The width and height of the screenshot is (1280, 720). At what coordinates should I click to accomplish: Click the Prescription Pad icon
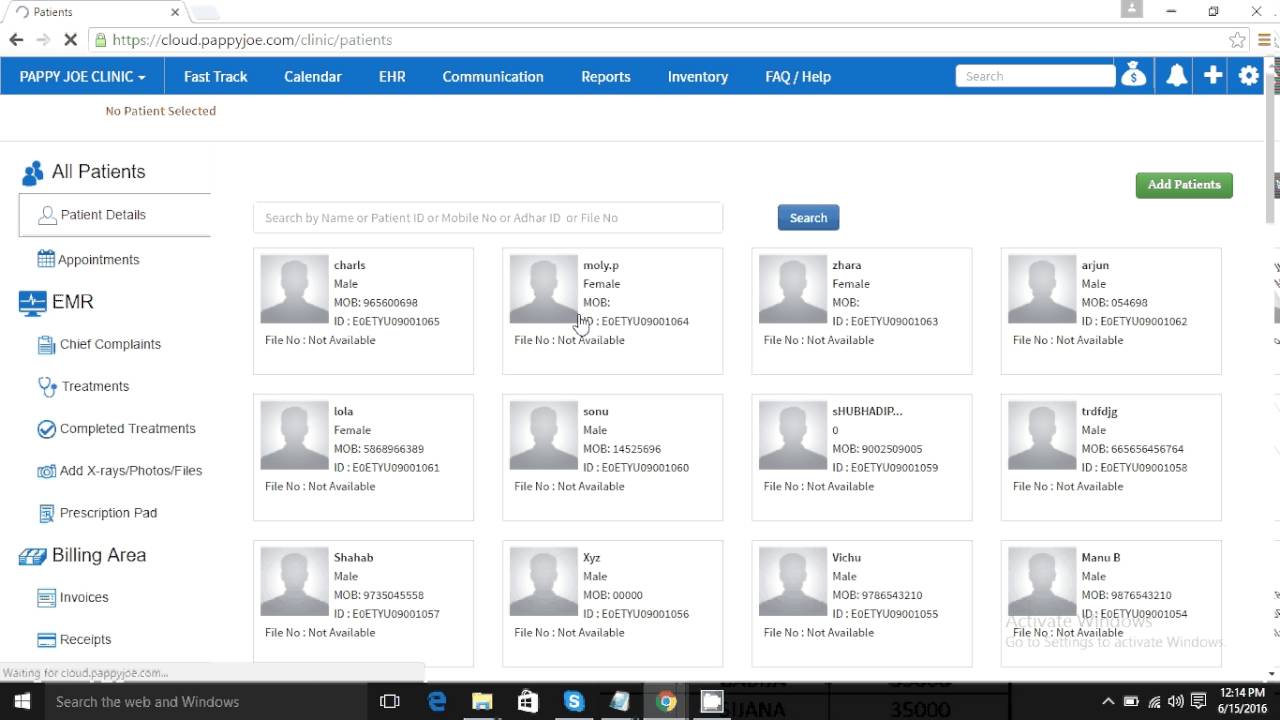(46, 513)
